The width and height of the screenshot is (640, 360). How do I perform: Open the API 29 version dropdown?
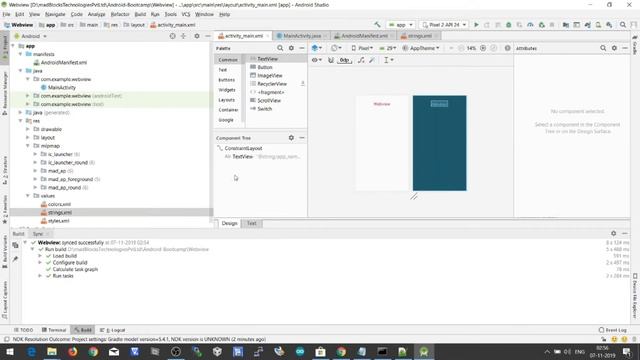pos(388,48)
